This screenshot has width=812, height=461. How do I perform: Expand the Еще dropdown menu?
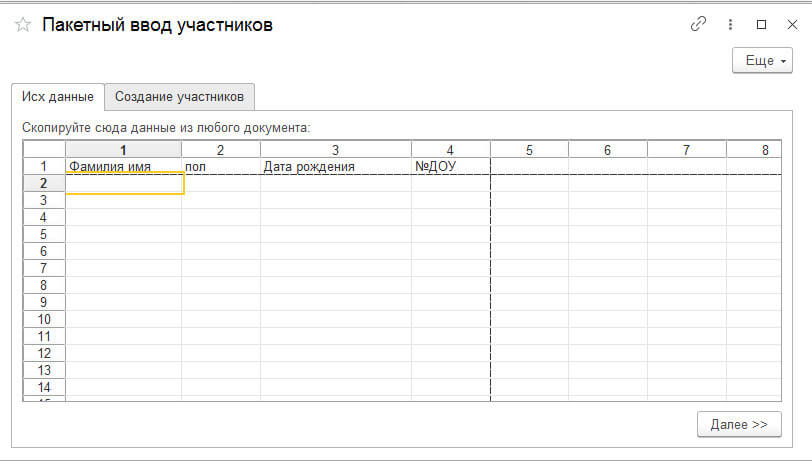pos(762,61)
